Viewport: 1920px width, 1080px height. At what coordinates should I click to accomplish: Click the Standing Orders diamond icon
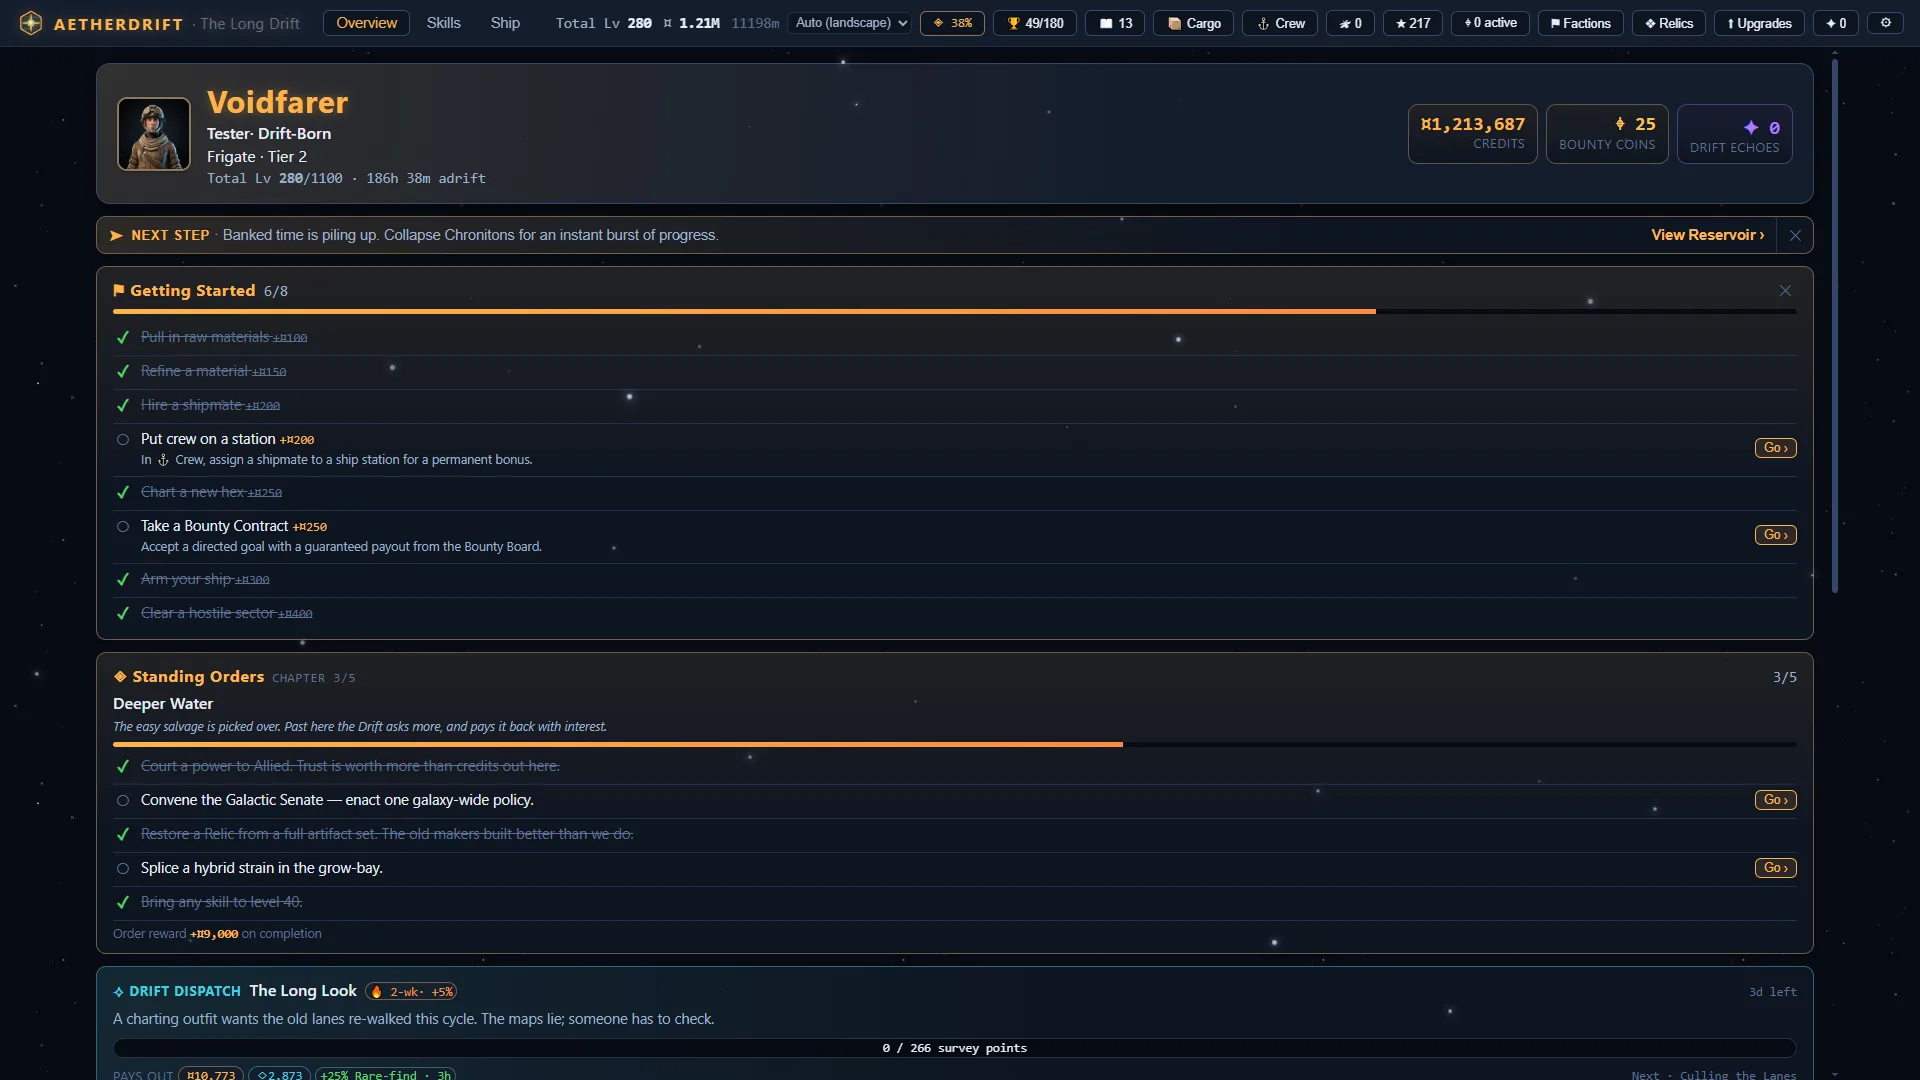(x=120, y=677)
